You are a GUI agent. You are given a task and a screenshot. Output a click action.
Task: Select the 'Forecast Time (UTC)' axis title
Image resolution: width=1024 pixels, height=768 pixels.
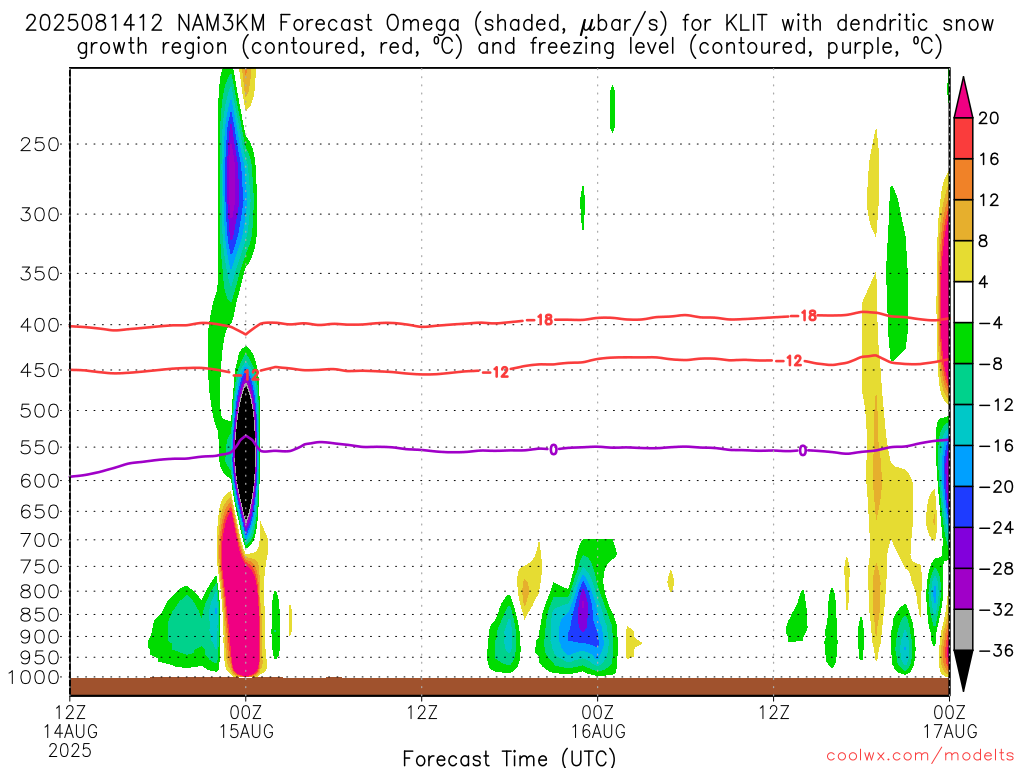[509, 758]
